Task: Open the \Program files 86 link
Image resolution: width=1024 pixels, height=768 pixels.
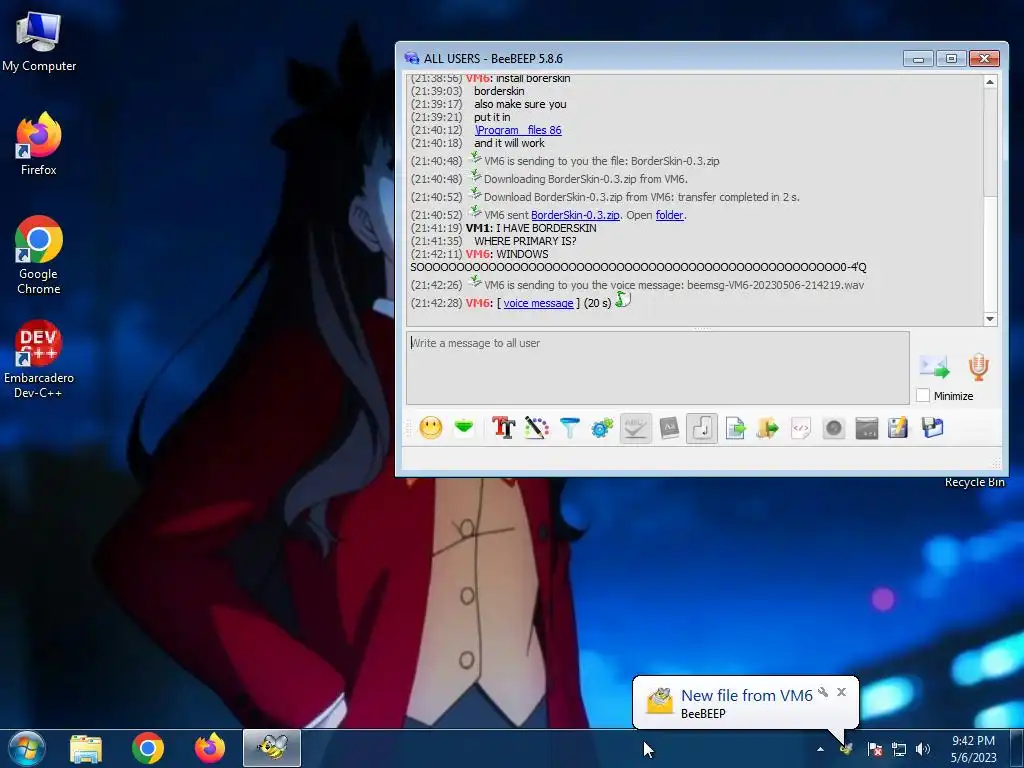Action: coord(518,130)
